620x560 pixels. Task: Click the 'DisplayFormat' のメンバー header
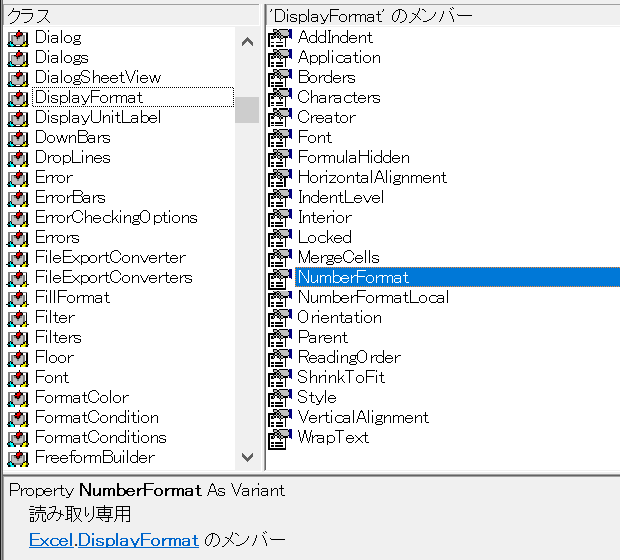click(443, 16)
